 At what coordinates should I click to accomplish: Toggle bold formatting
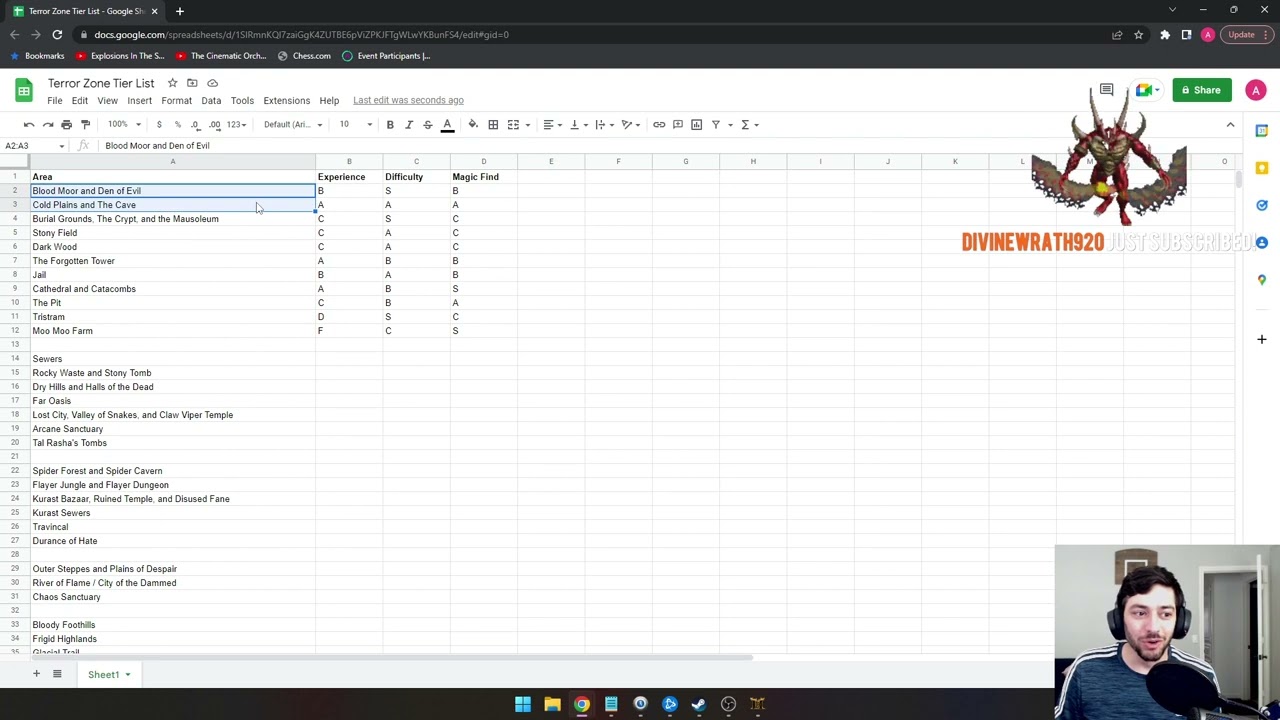390,124
